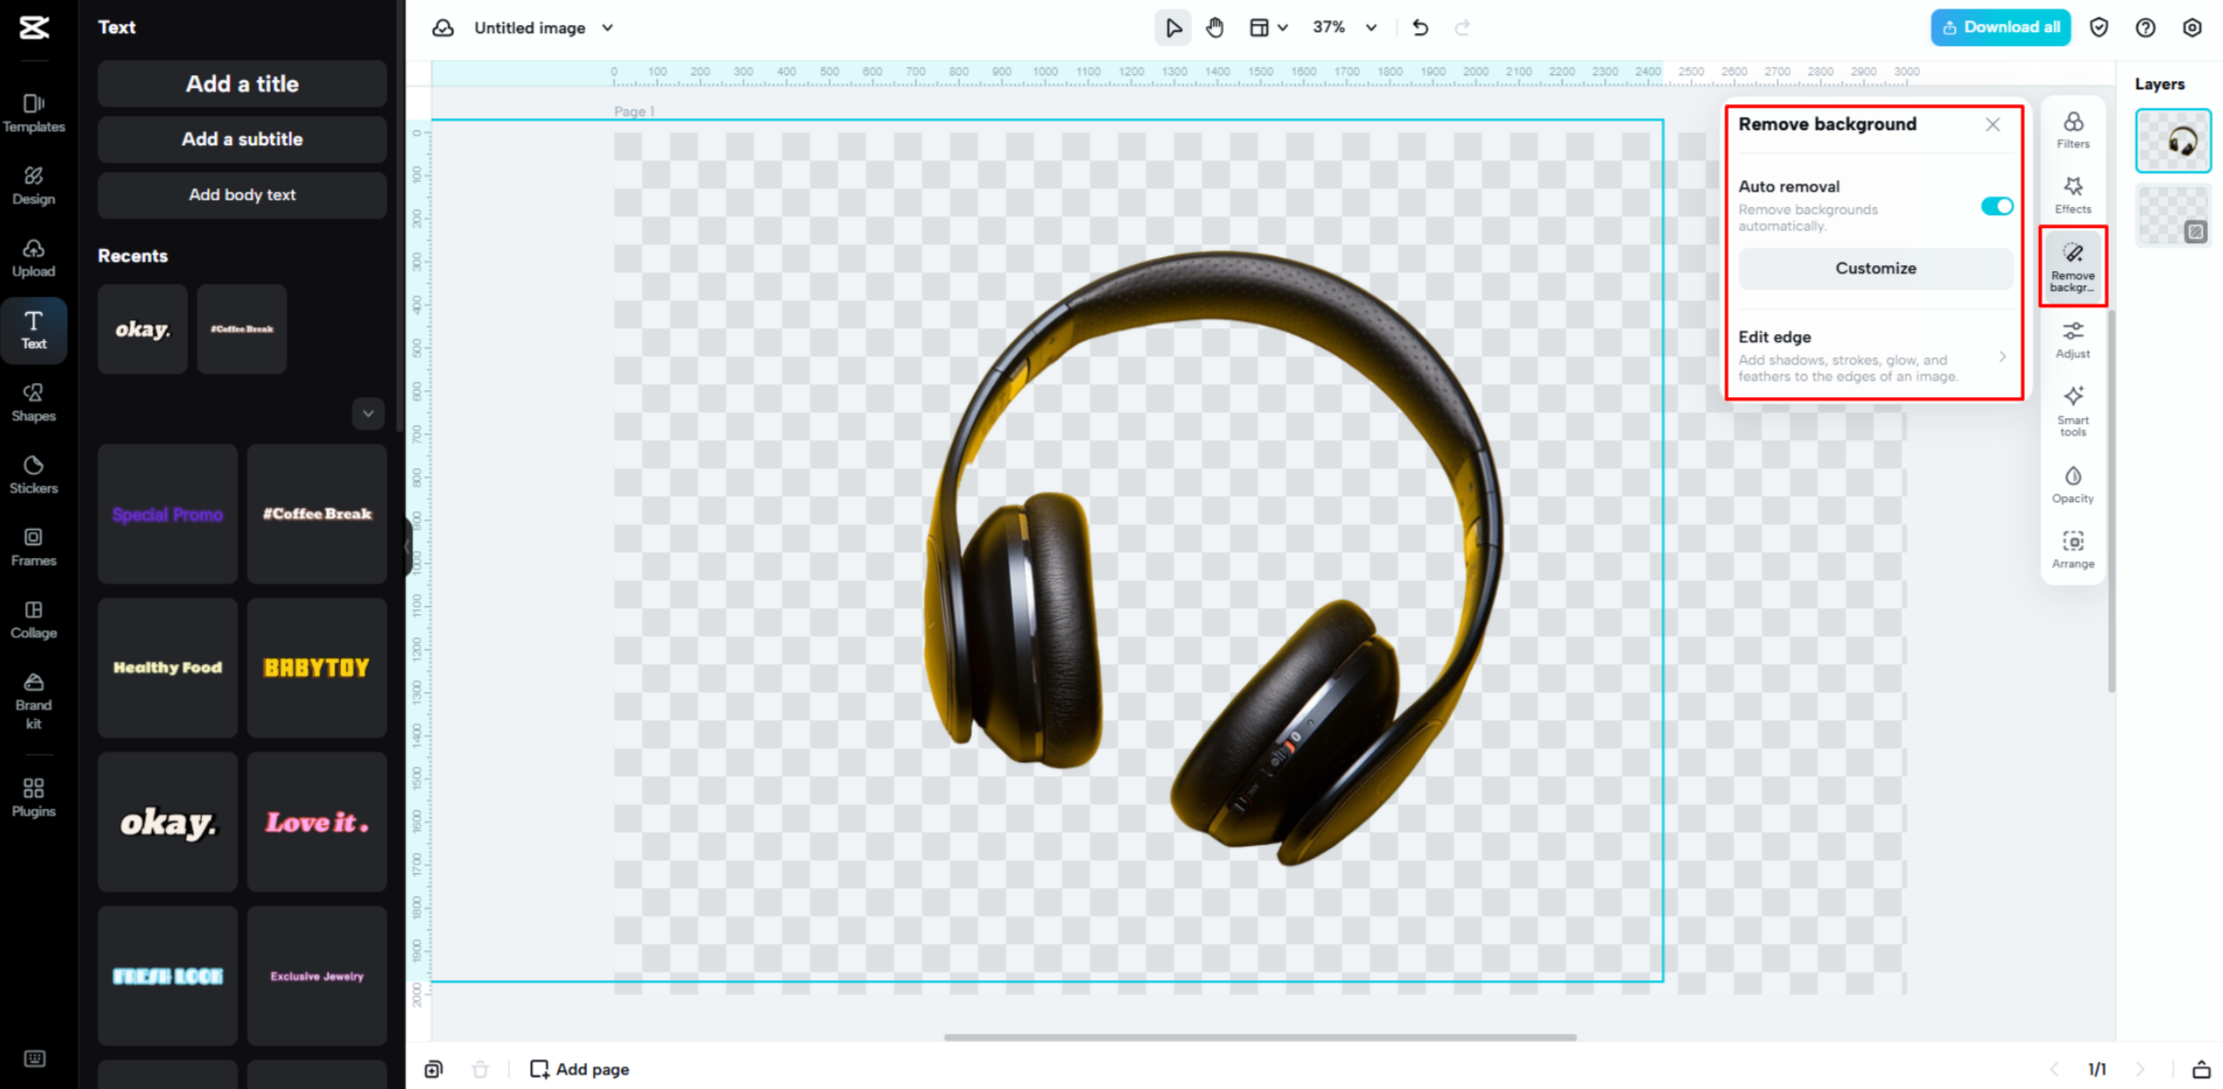Viewport: 2223px width, 1089px height.
Task: Select the headphones layer thumbnail
Action: coord(2172,141)
